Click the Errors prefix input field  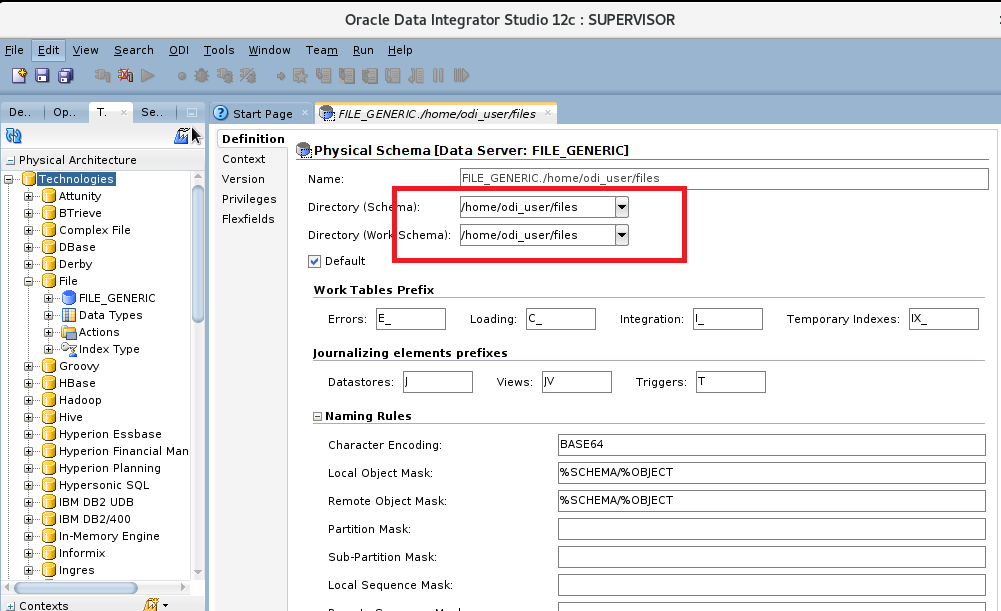coord(410,319)
